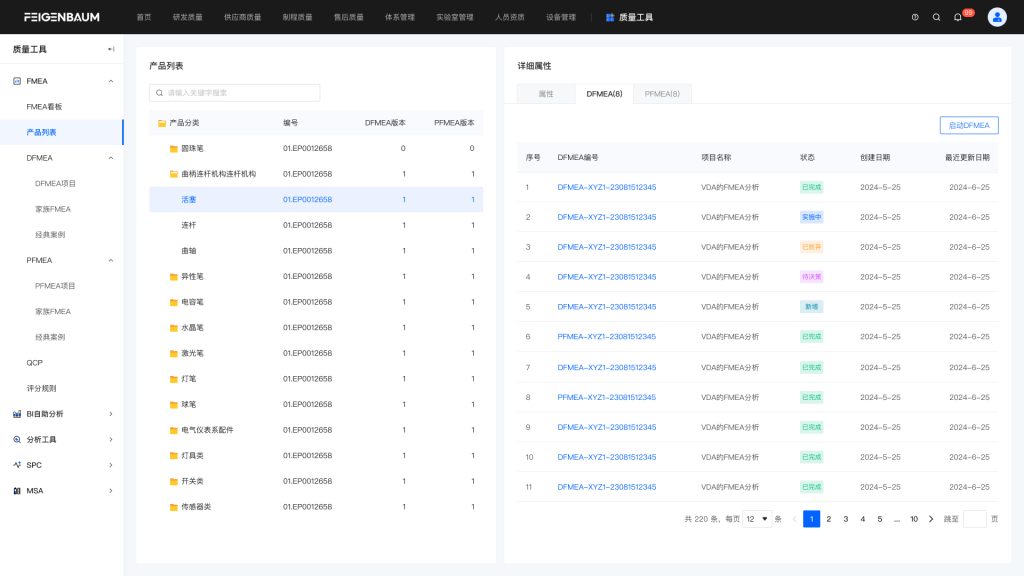Click the 分析工具 magnifier icon

(17, 440)
